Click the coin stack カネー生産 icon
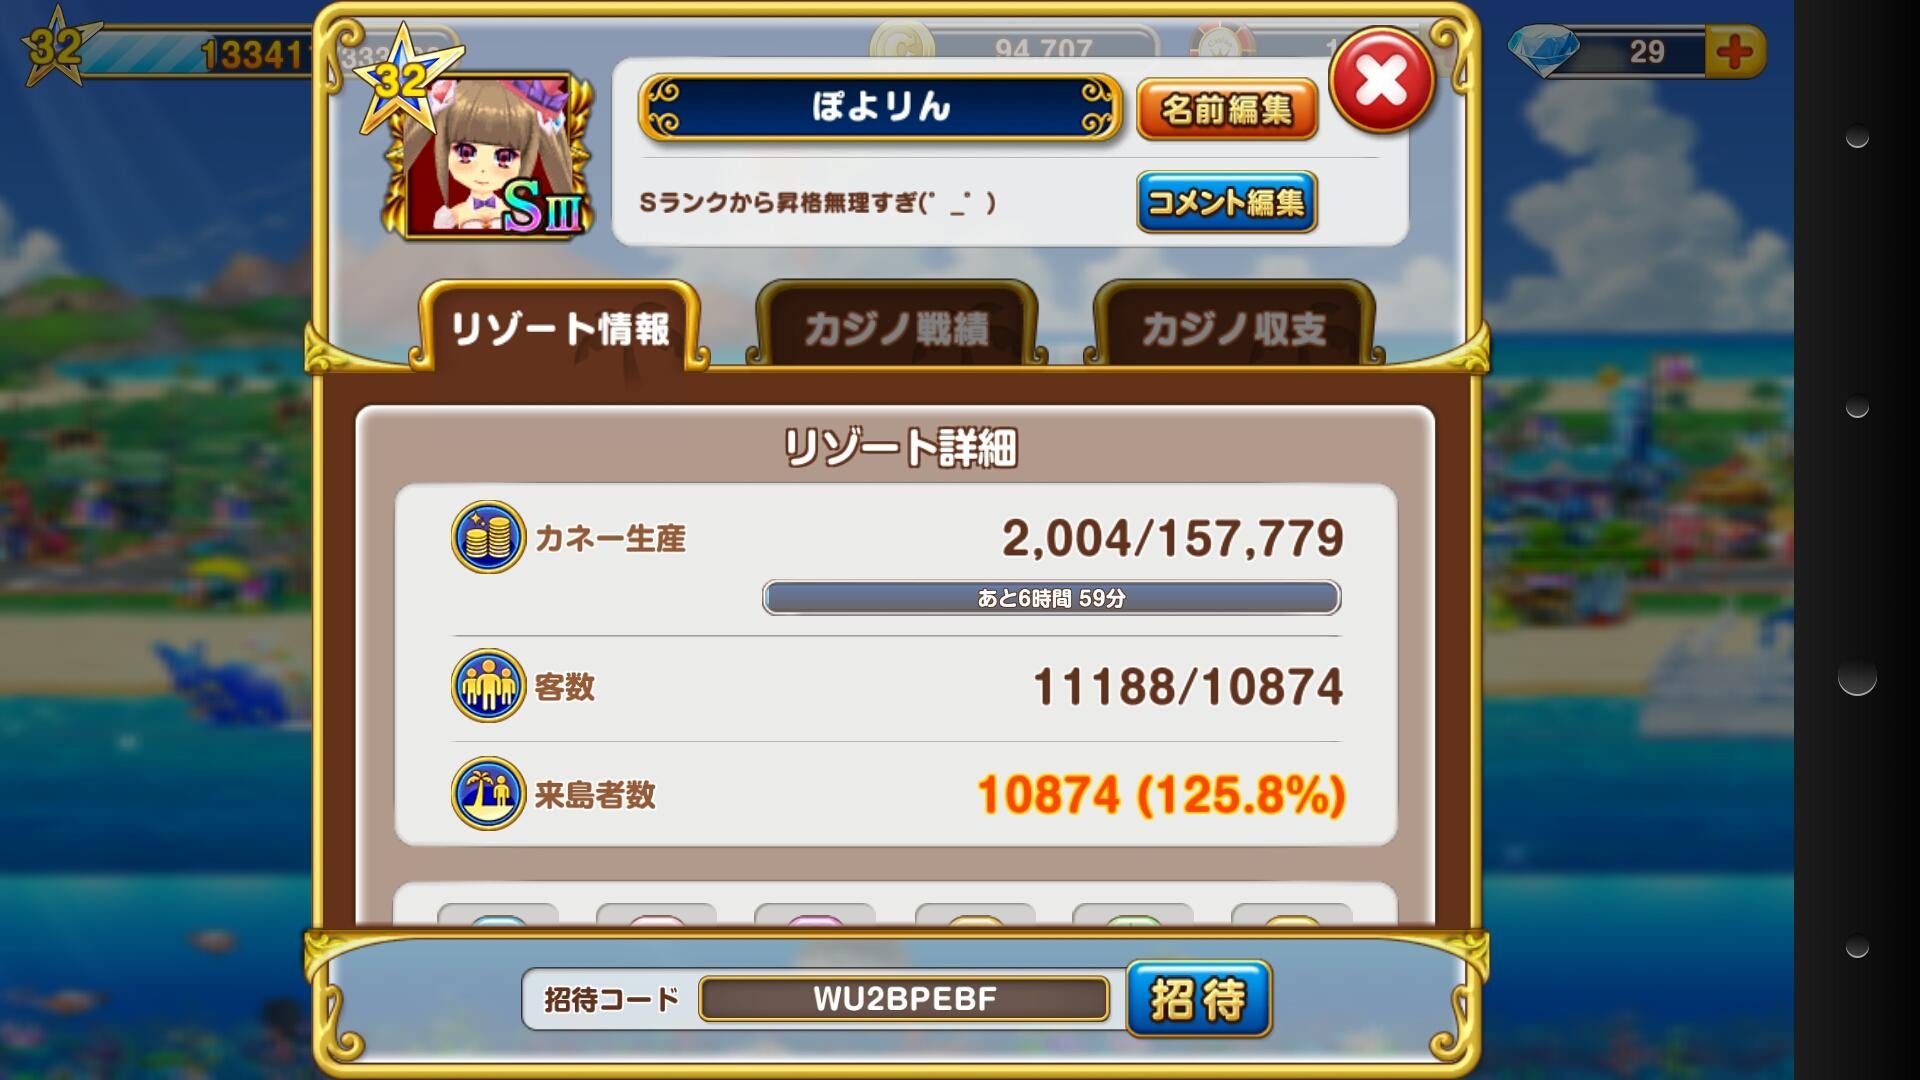The height and width of the screenshot is (1080, 1920). (x=488, y=537)
